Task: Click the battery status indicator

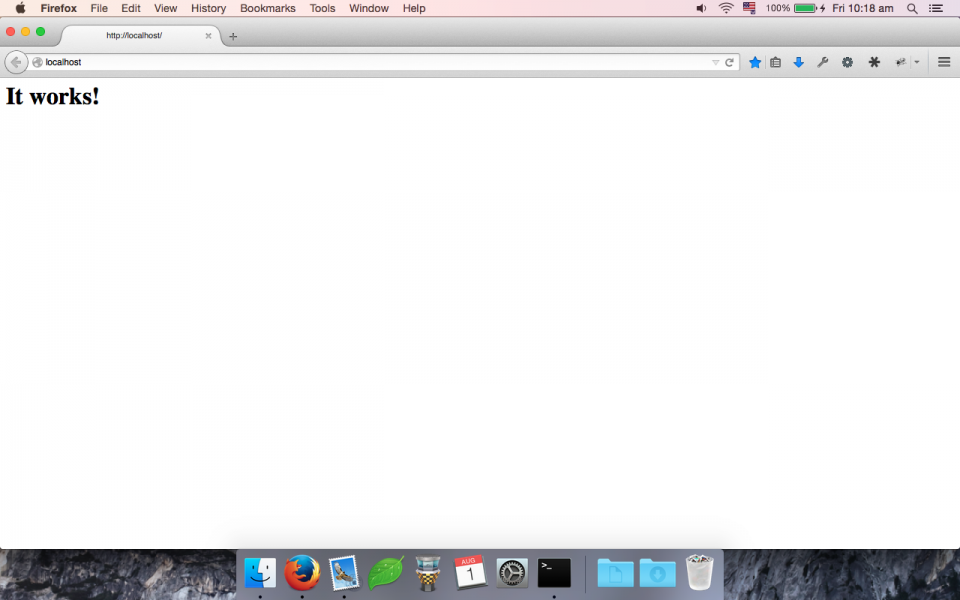Action: 795,8
